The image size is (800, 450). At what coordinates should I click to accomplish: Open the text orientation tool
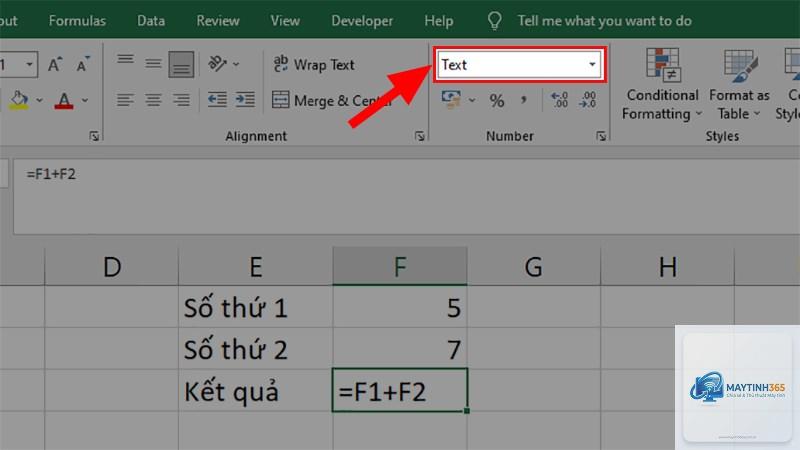[x=217, y=64]
